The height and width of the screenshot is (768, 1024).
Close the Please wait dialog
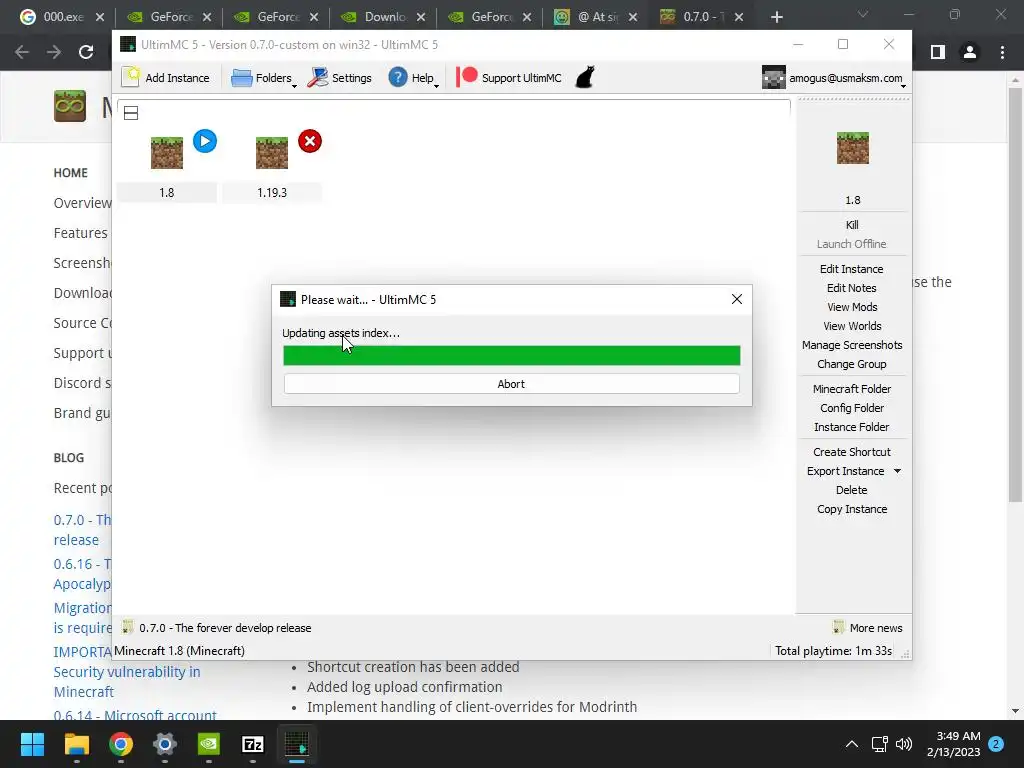click(737, 299)
